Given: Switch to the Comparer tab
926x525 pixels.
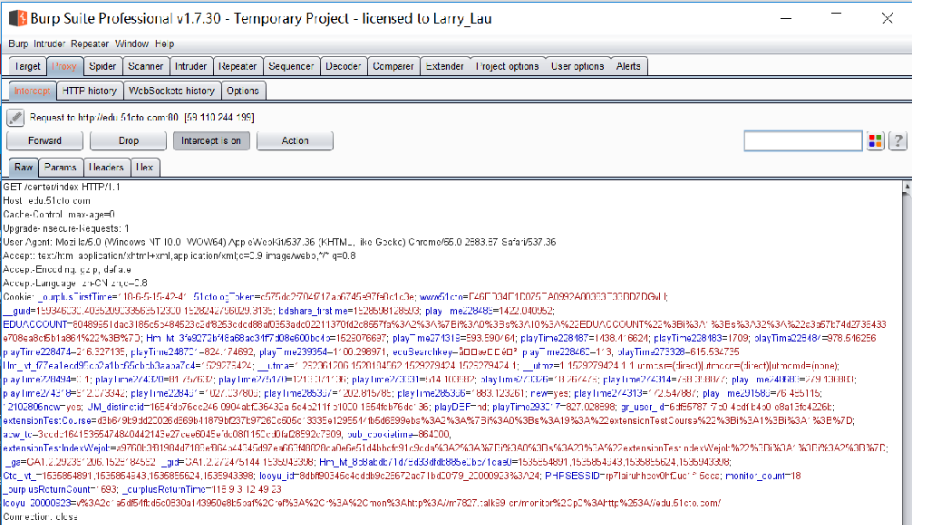Looking at the screenshot, I should (x=393, y=66).
